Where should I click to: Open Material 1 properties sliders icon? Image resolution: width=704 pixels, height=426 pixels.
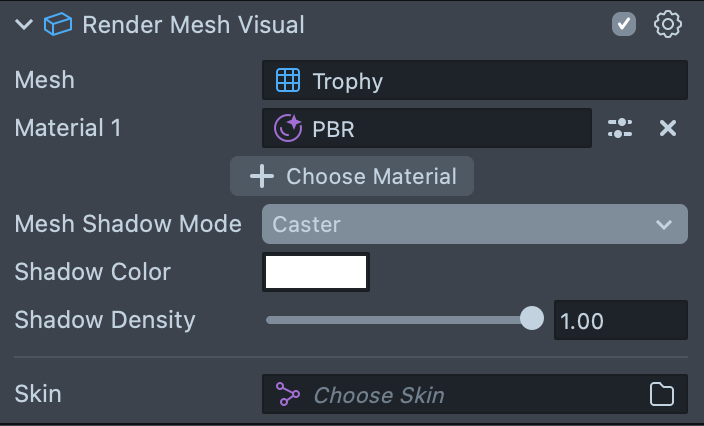[x=620, y=128]
